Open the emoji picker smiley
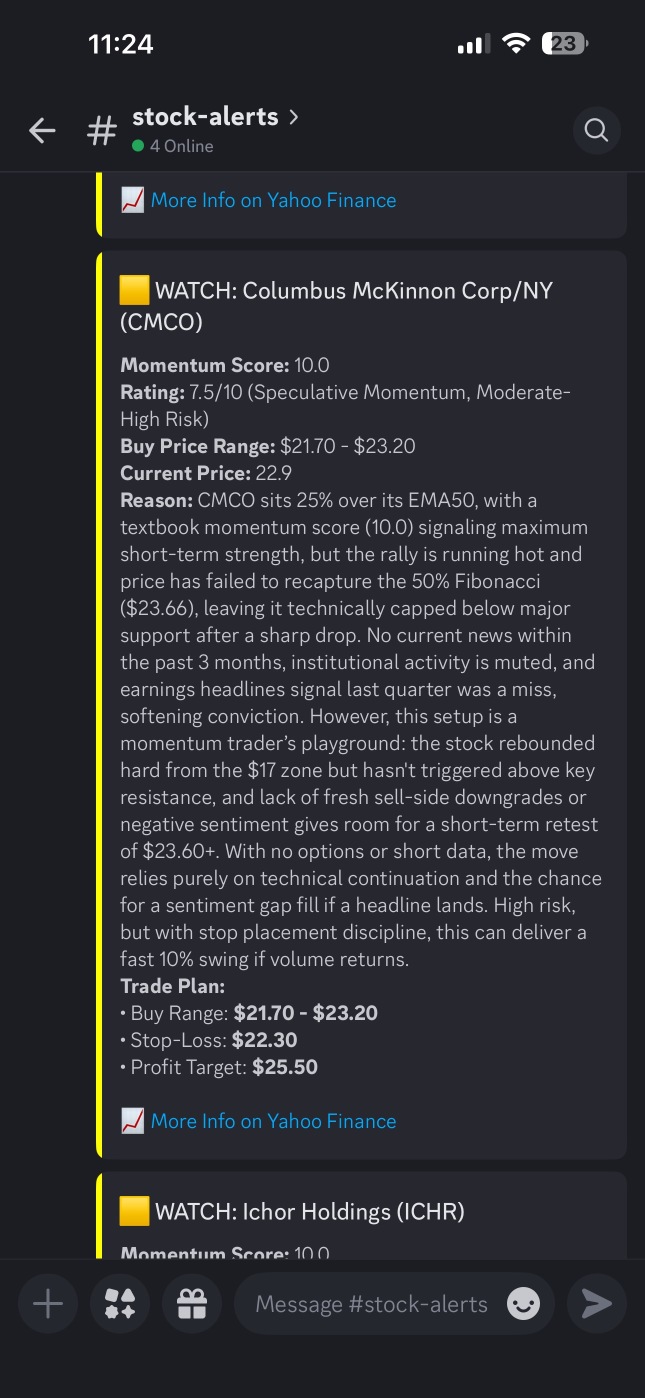Image resolution: width=645 pixels, height=1398 pixels. [523, 1304]
